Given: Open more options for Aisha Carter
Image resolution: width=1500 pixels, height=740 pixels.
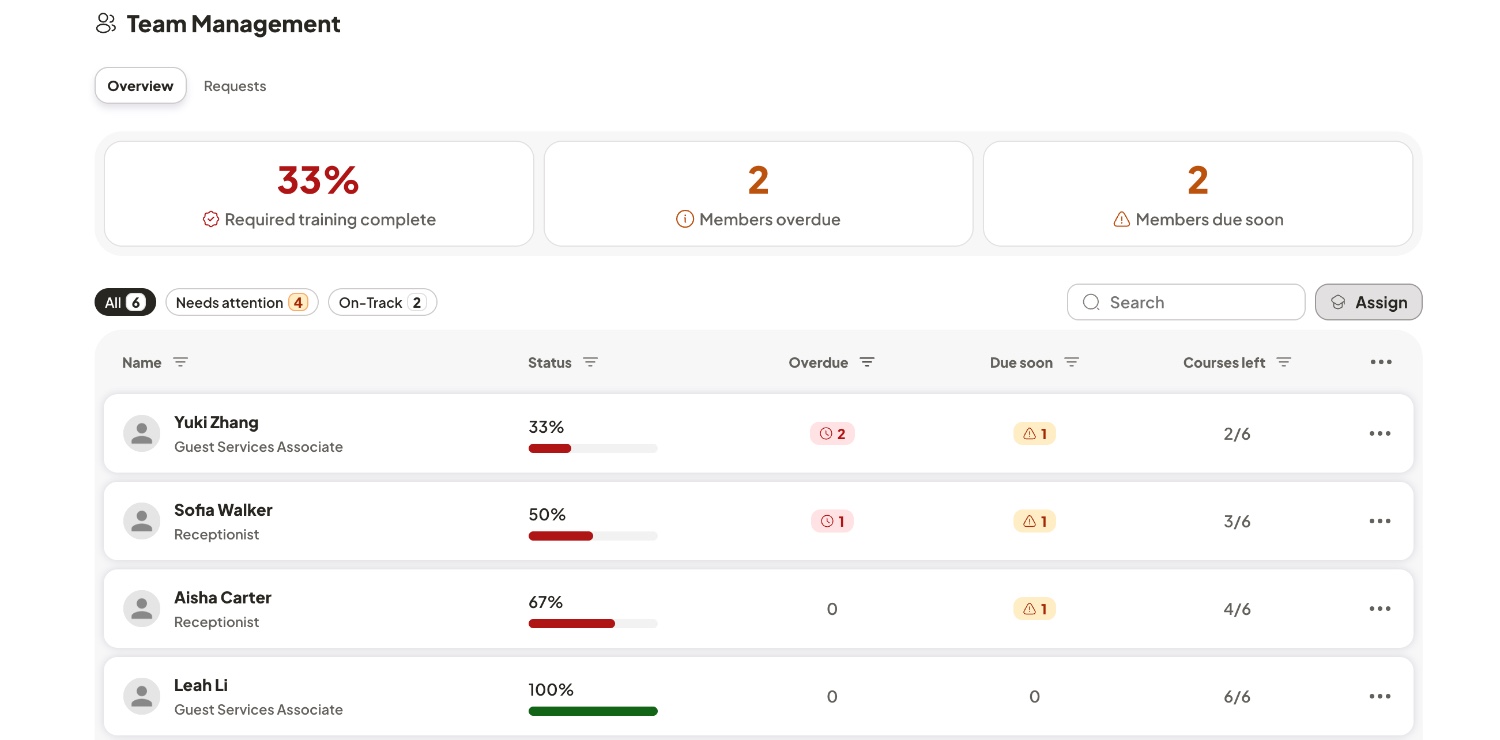Looking at the screenshot, I should click(x=1380, y=609).
